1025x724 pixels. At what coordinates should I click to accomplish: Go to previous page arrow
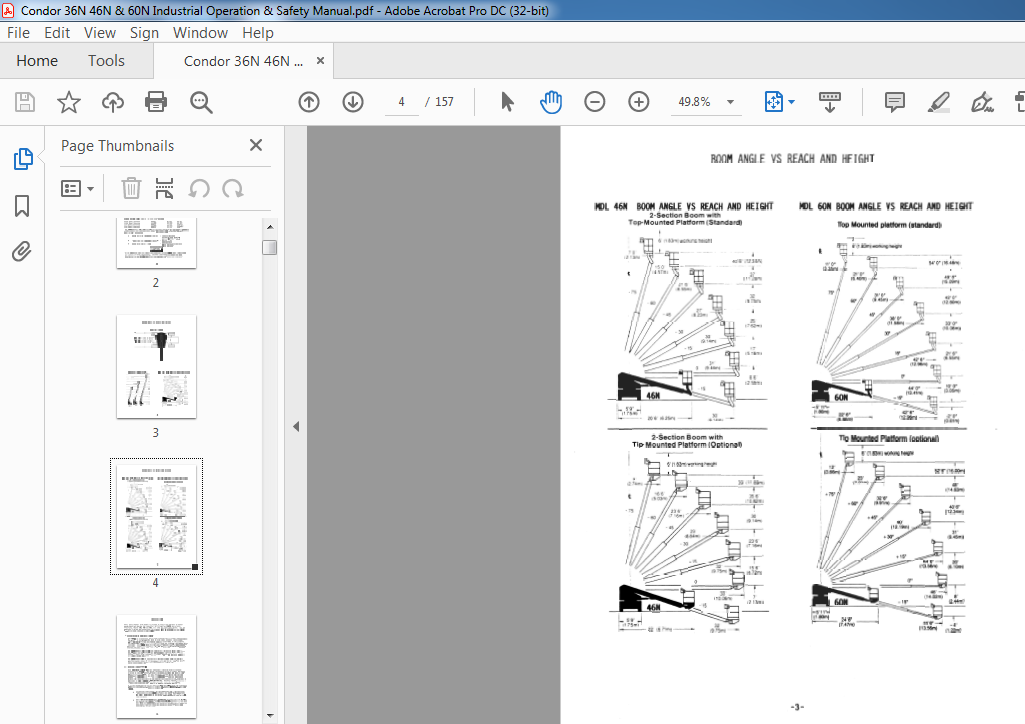click(309, 102)
